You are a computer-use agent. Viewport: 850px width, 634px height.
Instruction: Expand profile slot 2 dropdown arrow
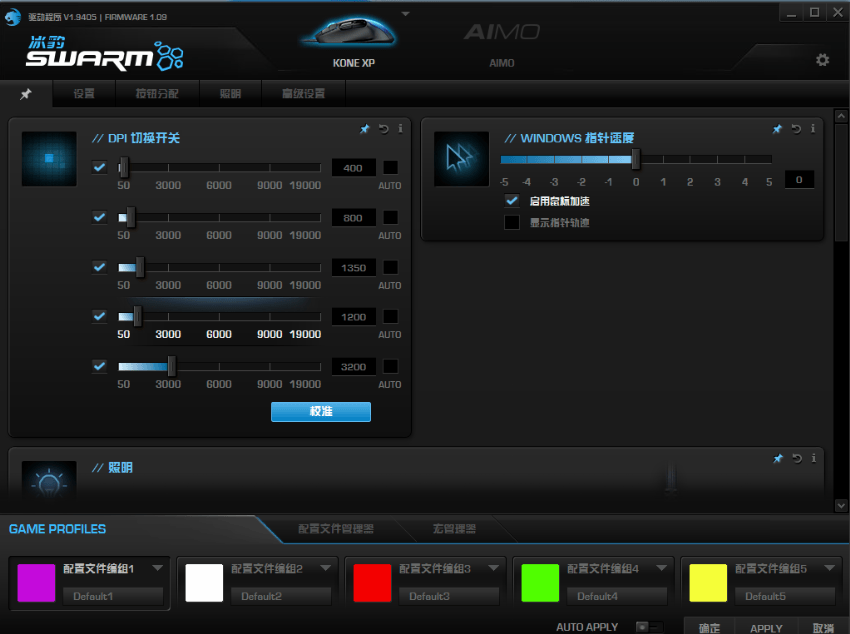pos(326,568)
